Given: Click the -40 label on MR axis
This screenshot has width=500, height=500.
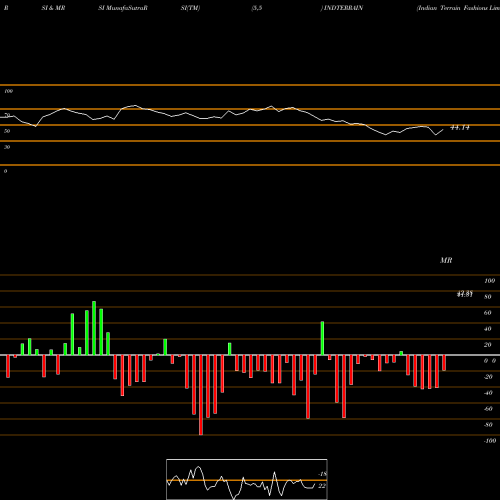Looking at the screenshot, I should tap(488, 393).
